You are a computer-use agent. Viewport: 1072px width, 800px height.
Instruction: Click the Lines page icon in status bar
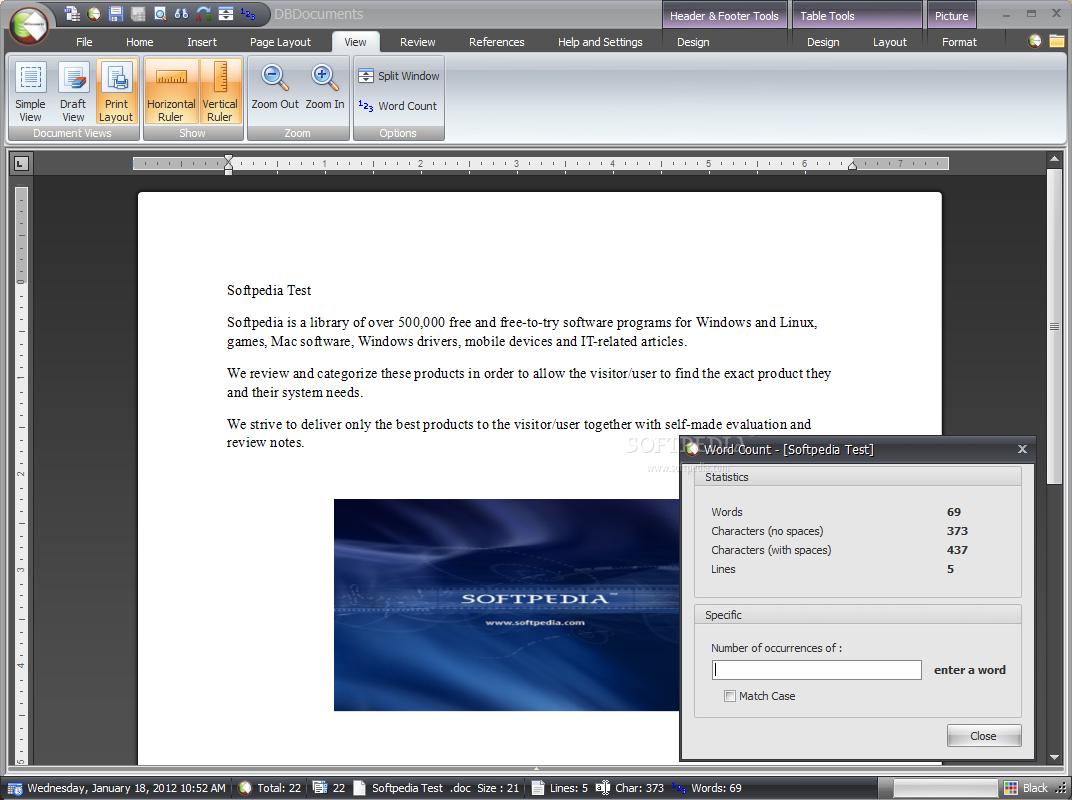tap(537, 788)
